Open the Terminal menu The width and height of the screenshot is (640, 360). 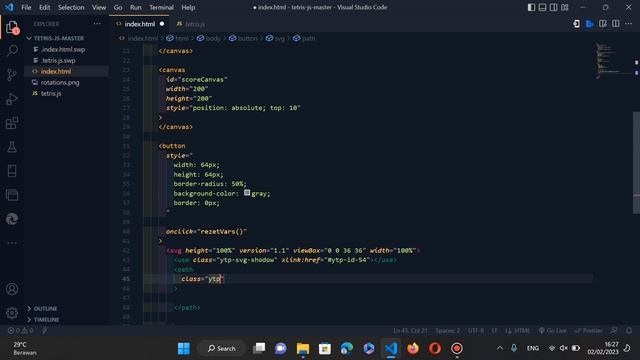click(x=161, y=7)
